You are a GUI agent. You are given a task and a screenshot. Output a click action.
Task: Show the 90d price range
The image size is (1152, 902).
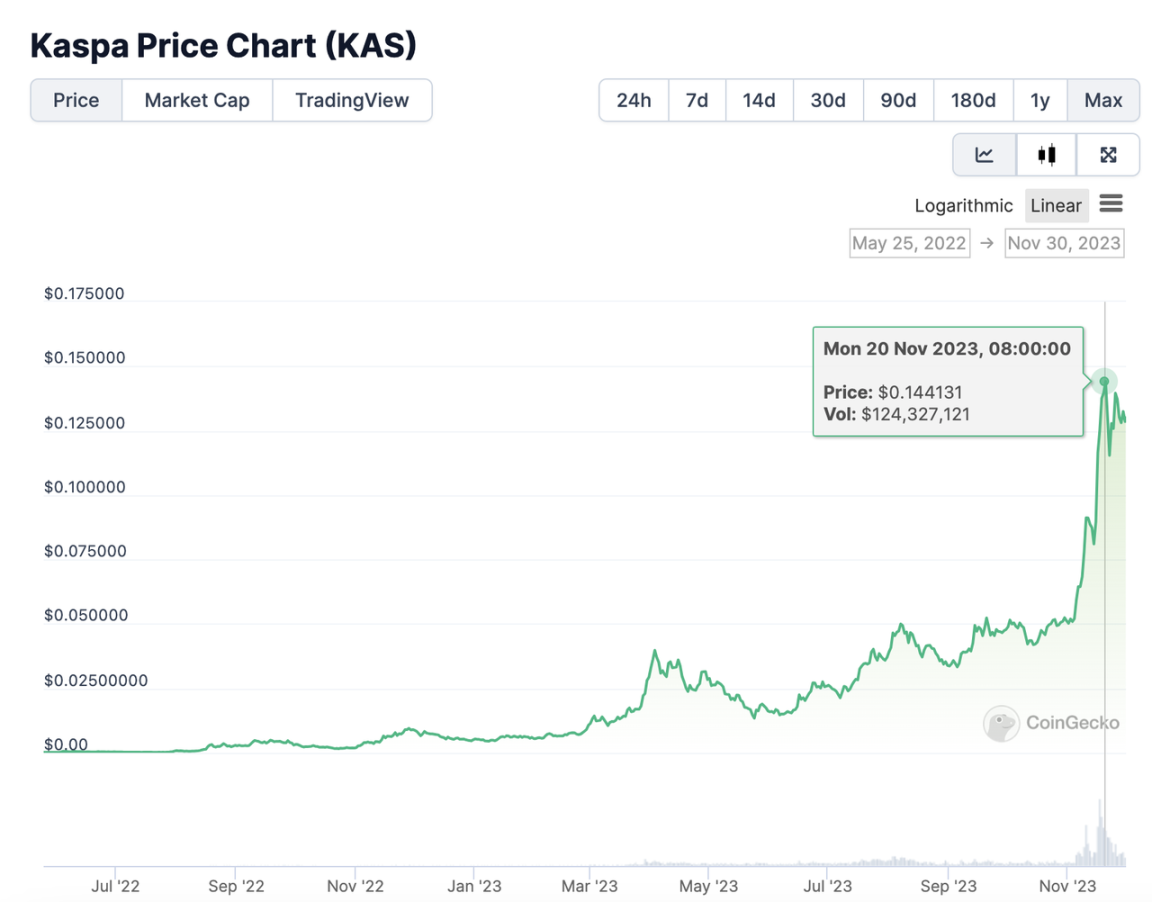click(898, 100)
